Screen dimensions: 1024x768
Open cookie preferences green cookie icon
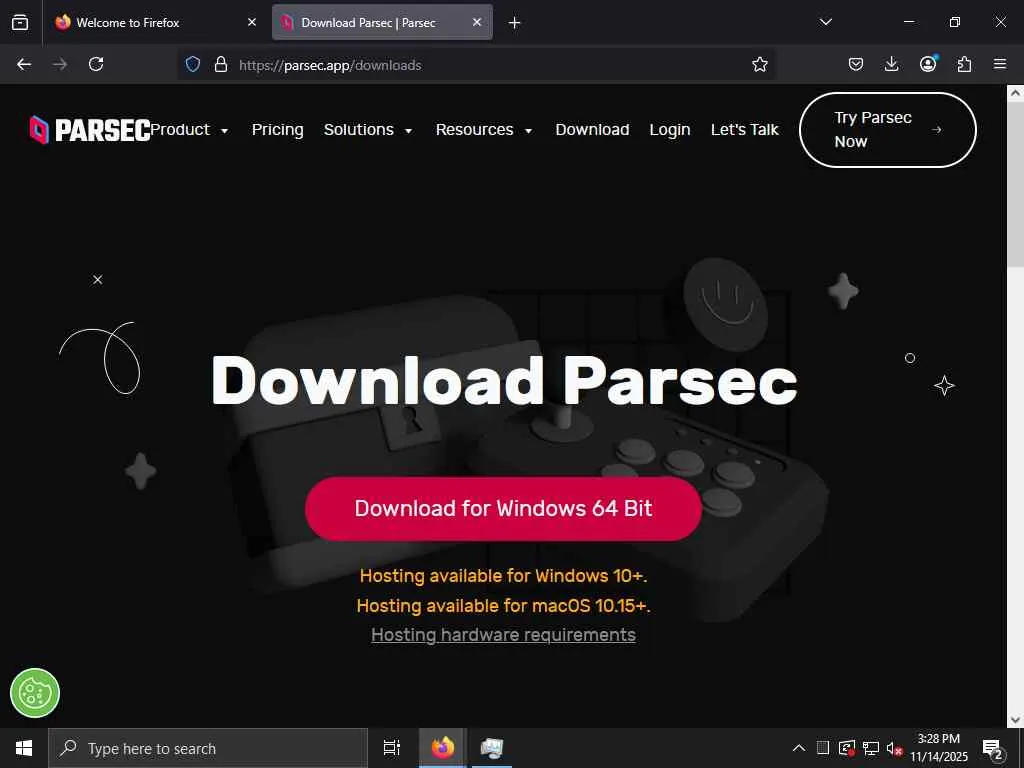[x=35, y=693]
